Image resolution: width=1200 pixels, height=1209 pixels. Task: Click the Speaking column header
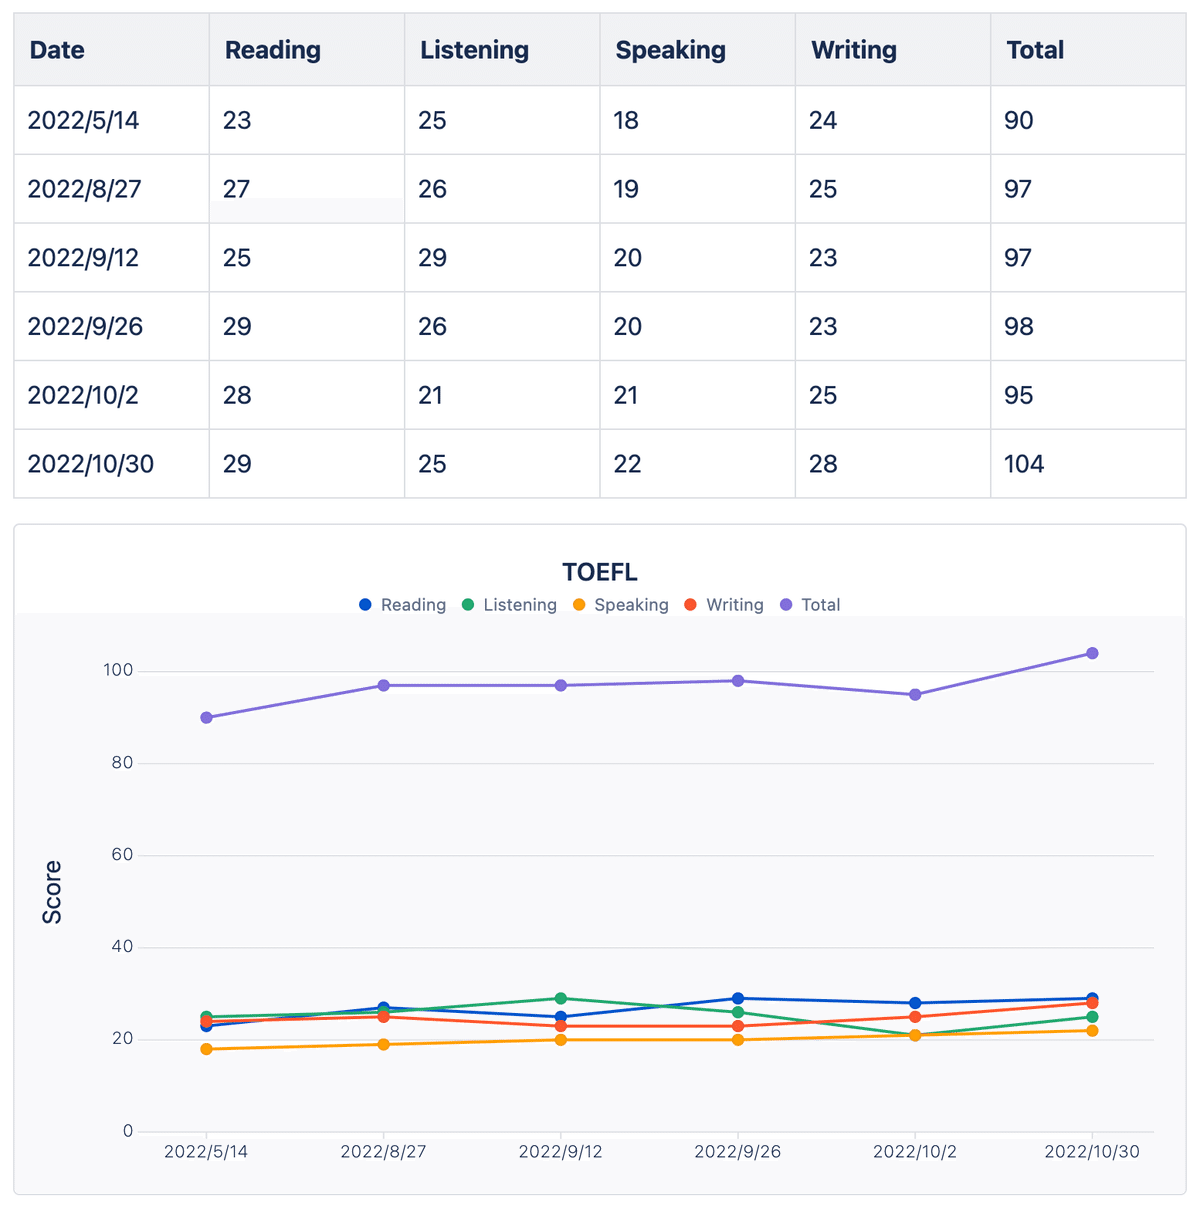[698, 50]
